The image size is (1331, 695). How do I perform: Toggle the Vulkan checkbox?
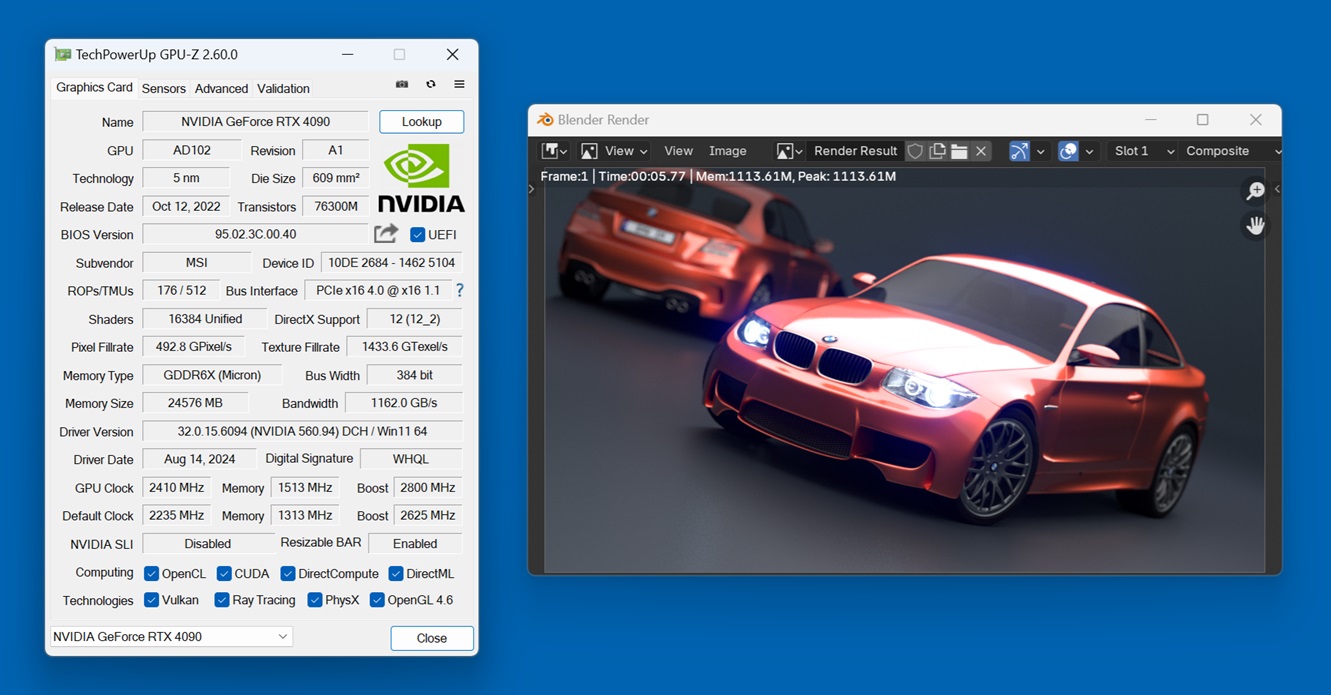click(151, 600)
